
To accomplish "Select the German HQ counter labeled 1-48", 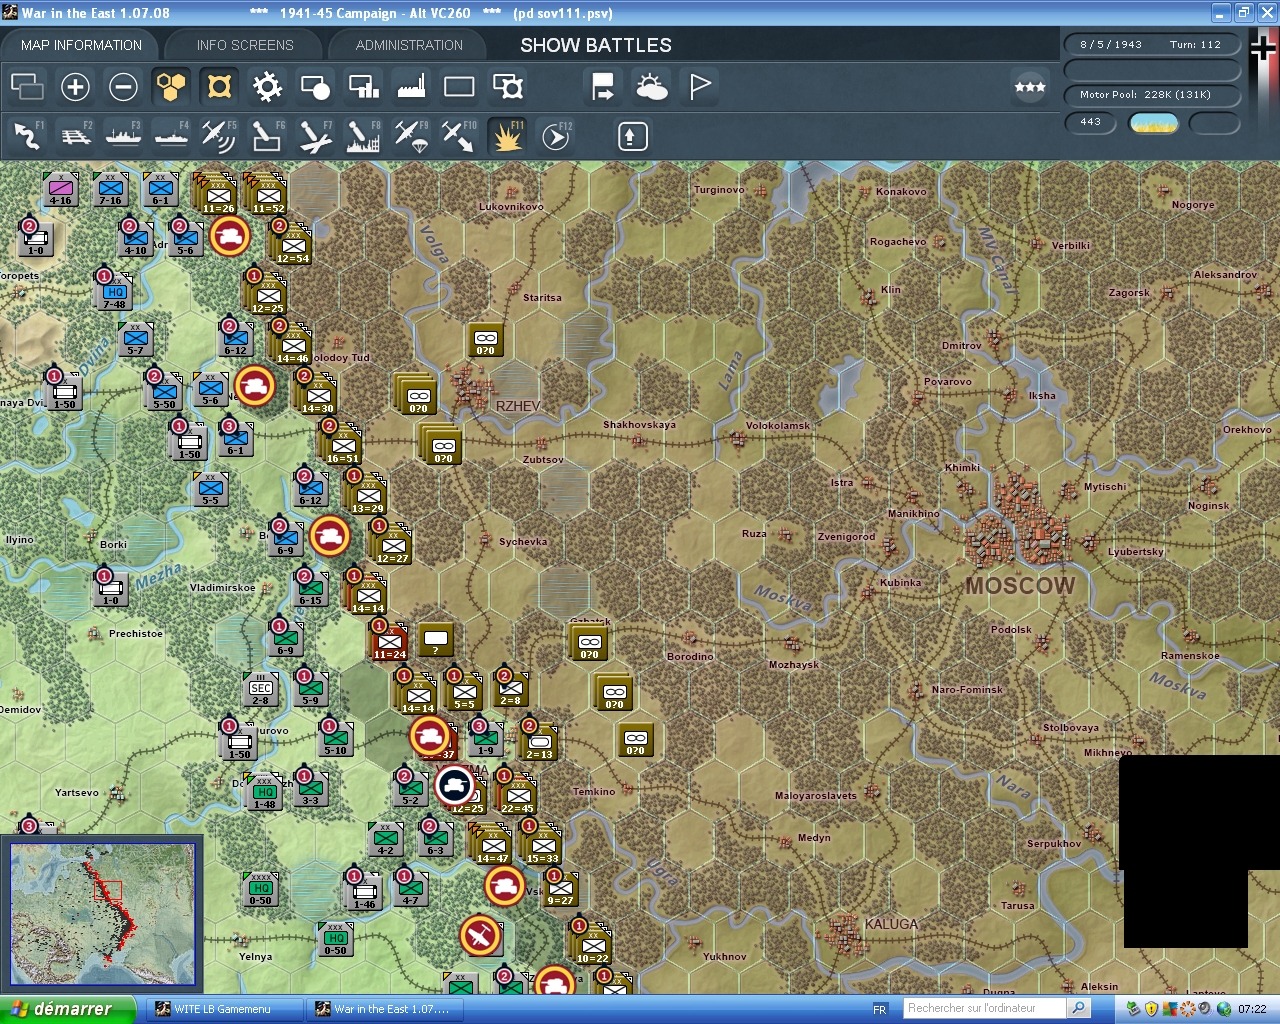I will tap(264, 793).
